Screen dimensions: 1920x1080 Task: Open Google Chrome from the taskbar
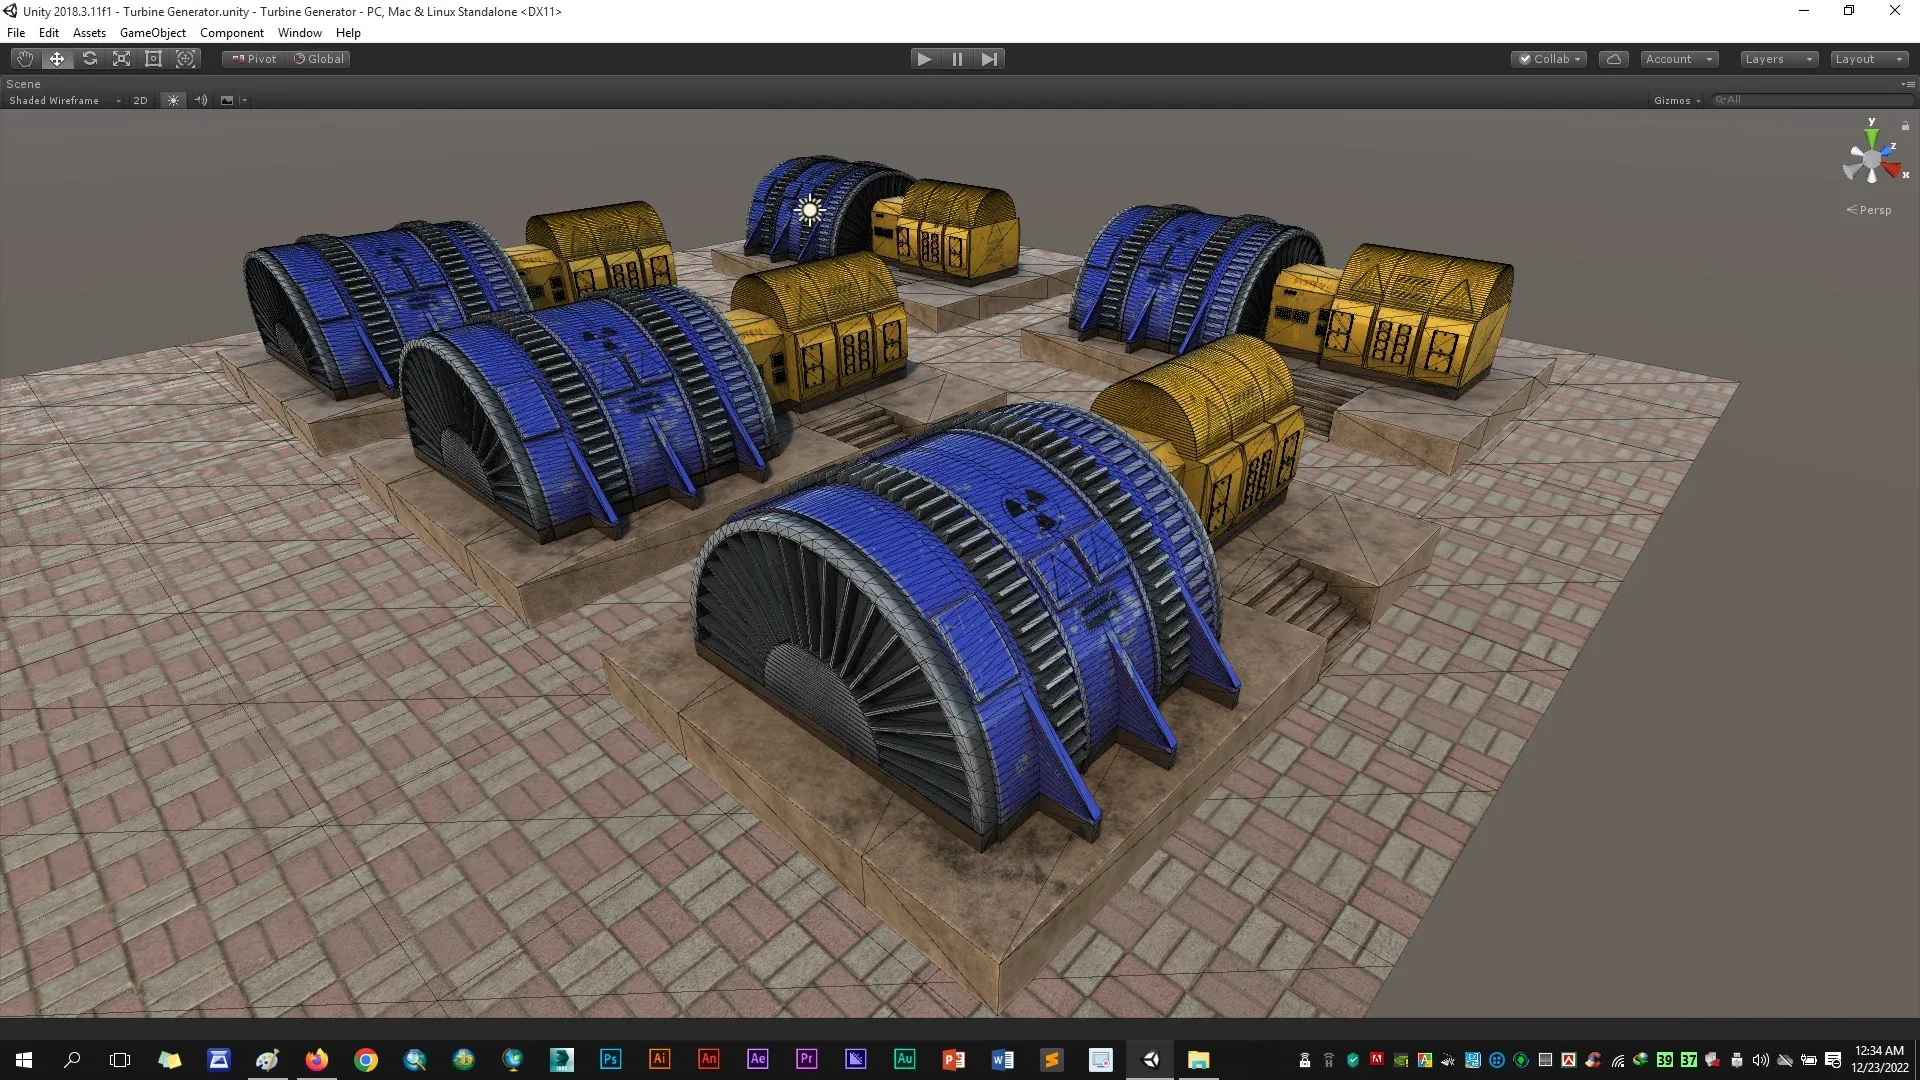pyautogui.click(x=366, y=1060)
